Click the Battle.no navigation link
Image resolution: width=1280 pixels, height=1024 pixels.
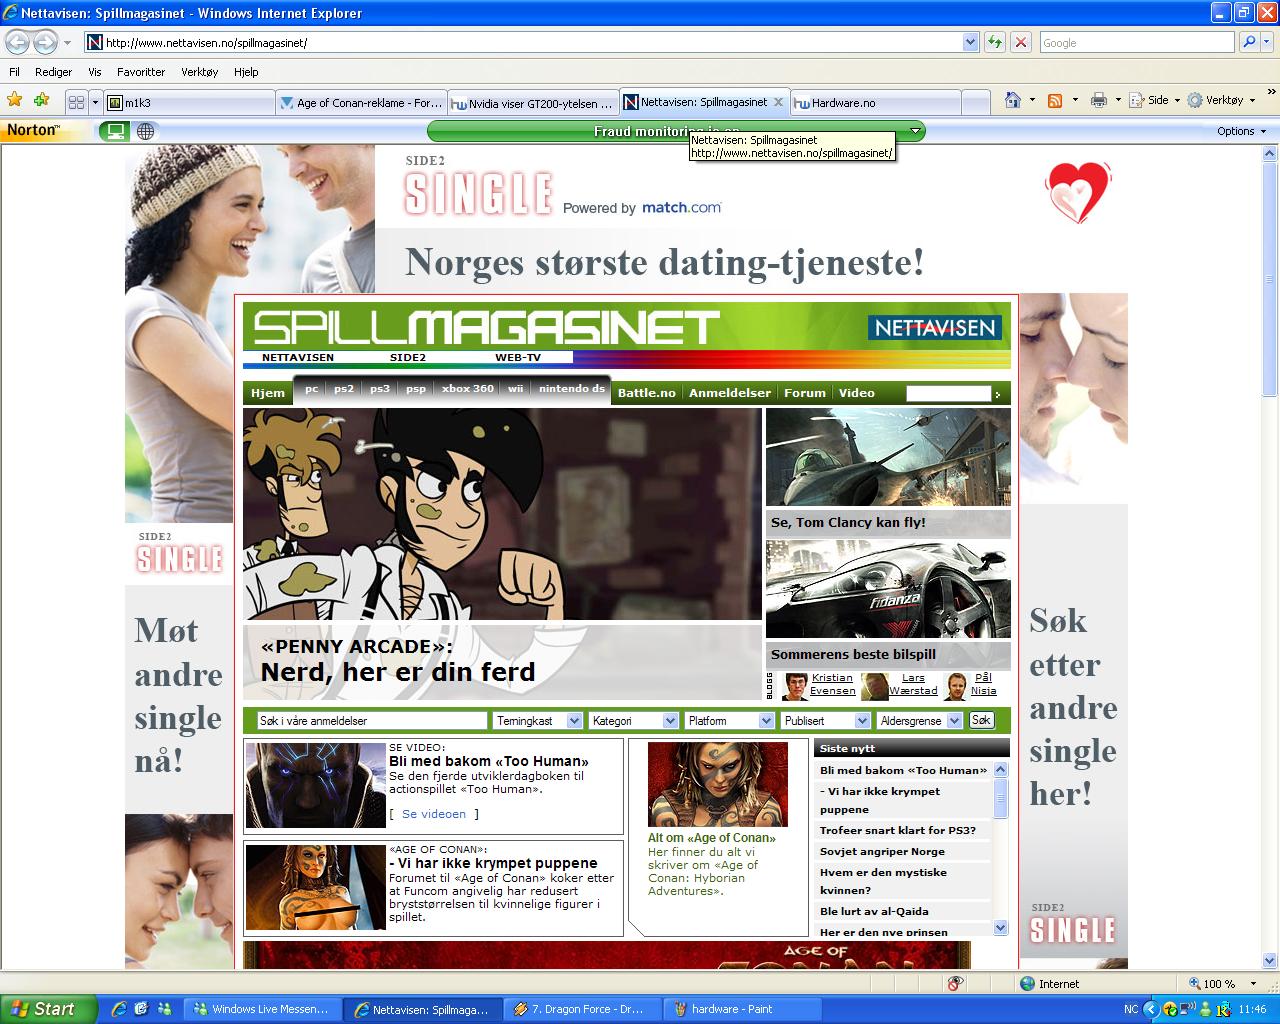click(x=647, y=393)
